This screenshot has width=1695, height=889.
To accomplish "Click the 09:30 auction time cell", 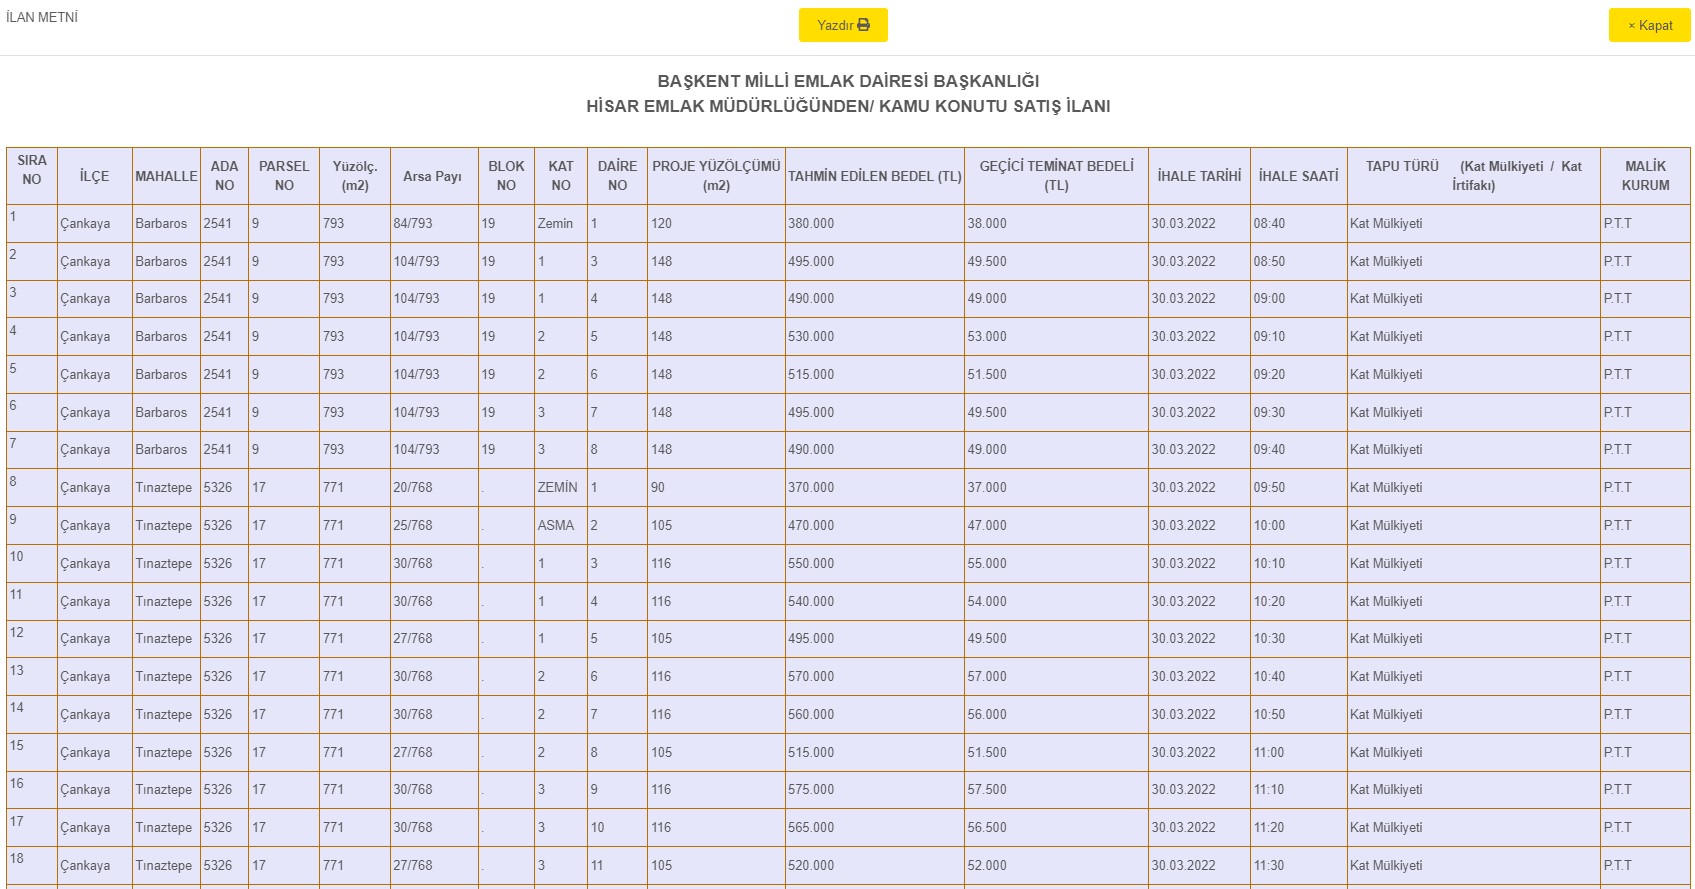I will 1298,412.
